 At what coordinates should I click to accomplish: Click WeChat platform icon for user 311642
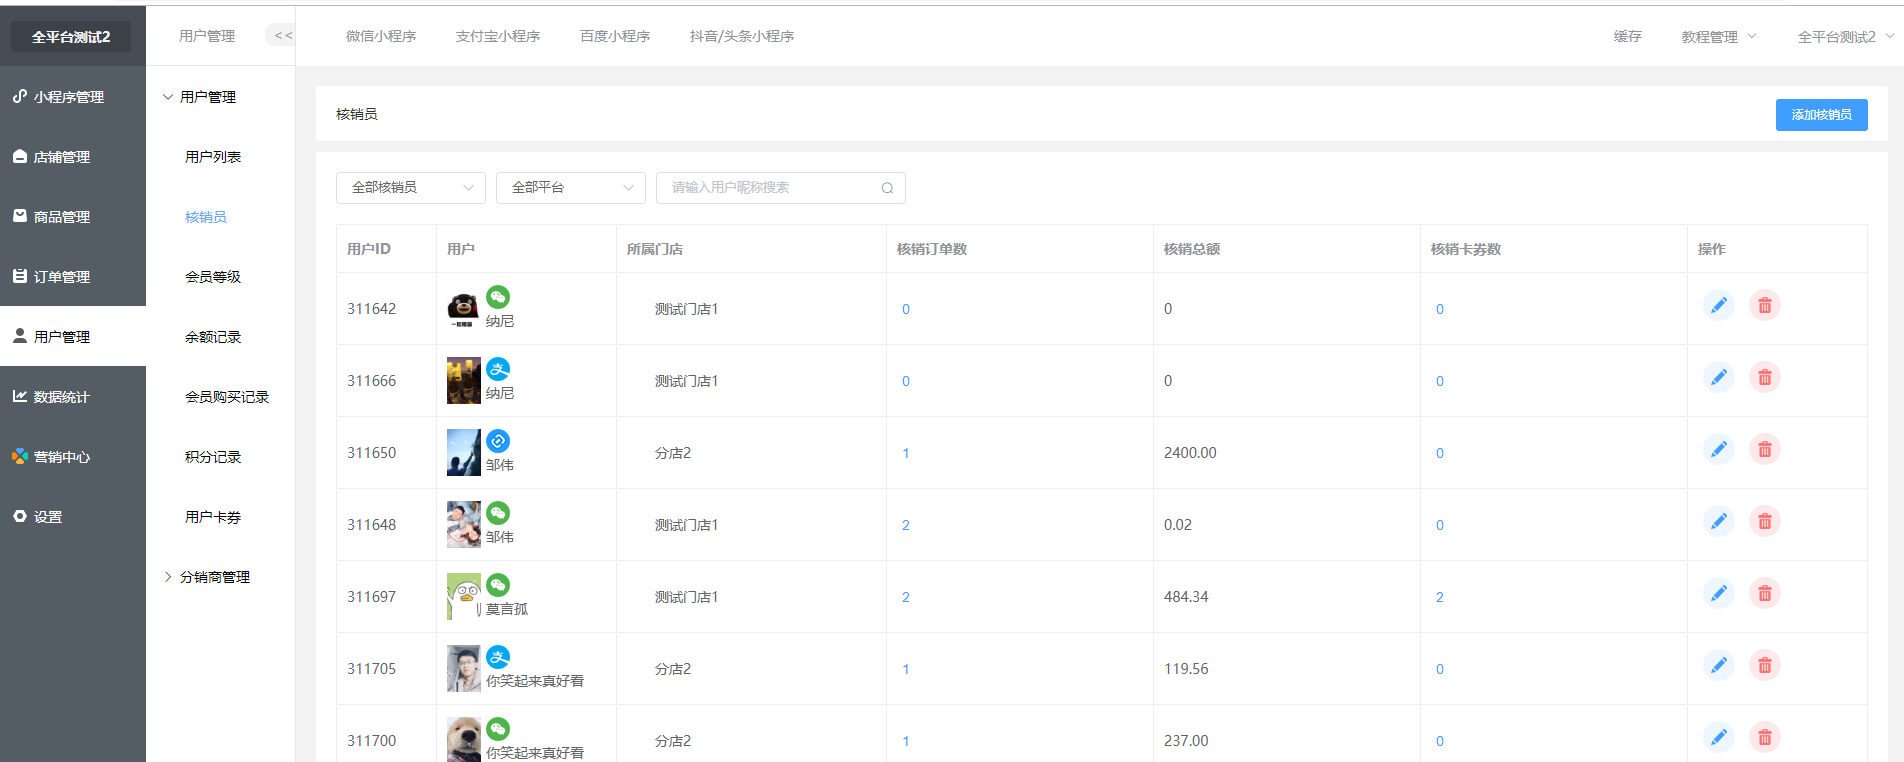[x=498, y=297]
